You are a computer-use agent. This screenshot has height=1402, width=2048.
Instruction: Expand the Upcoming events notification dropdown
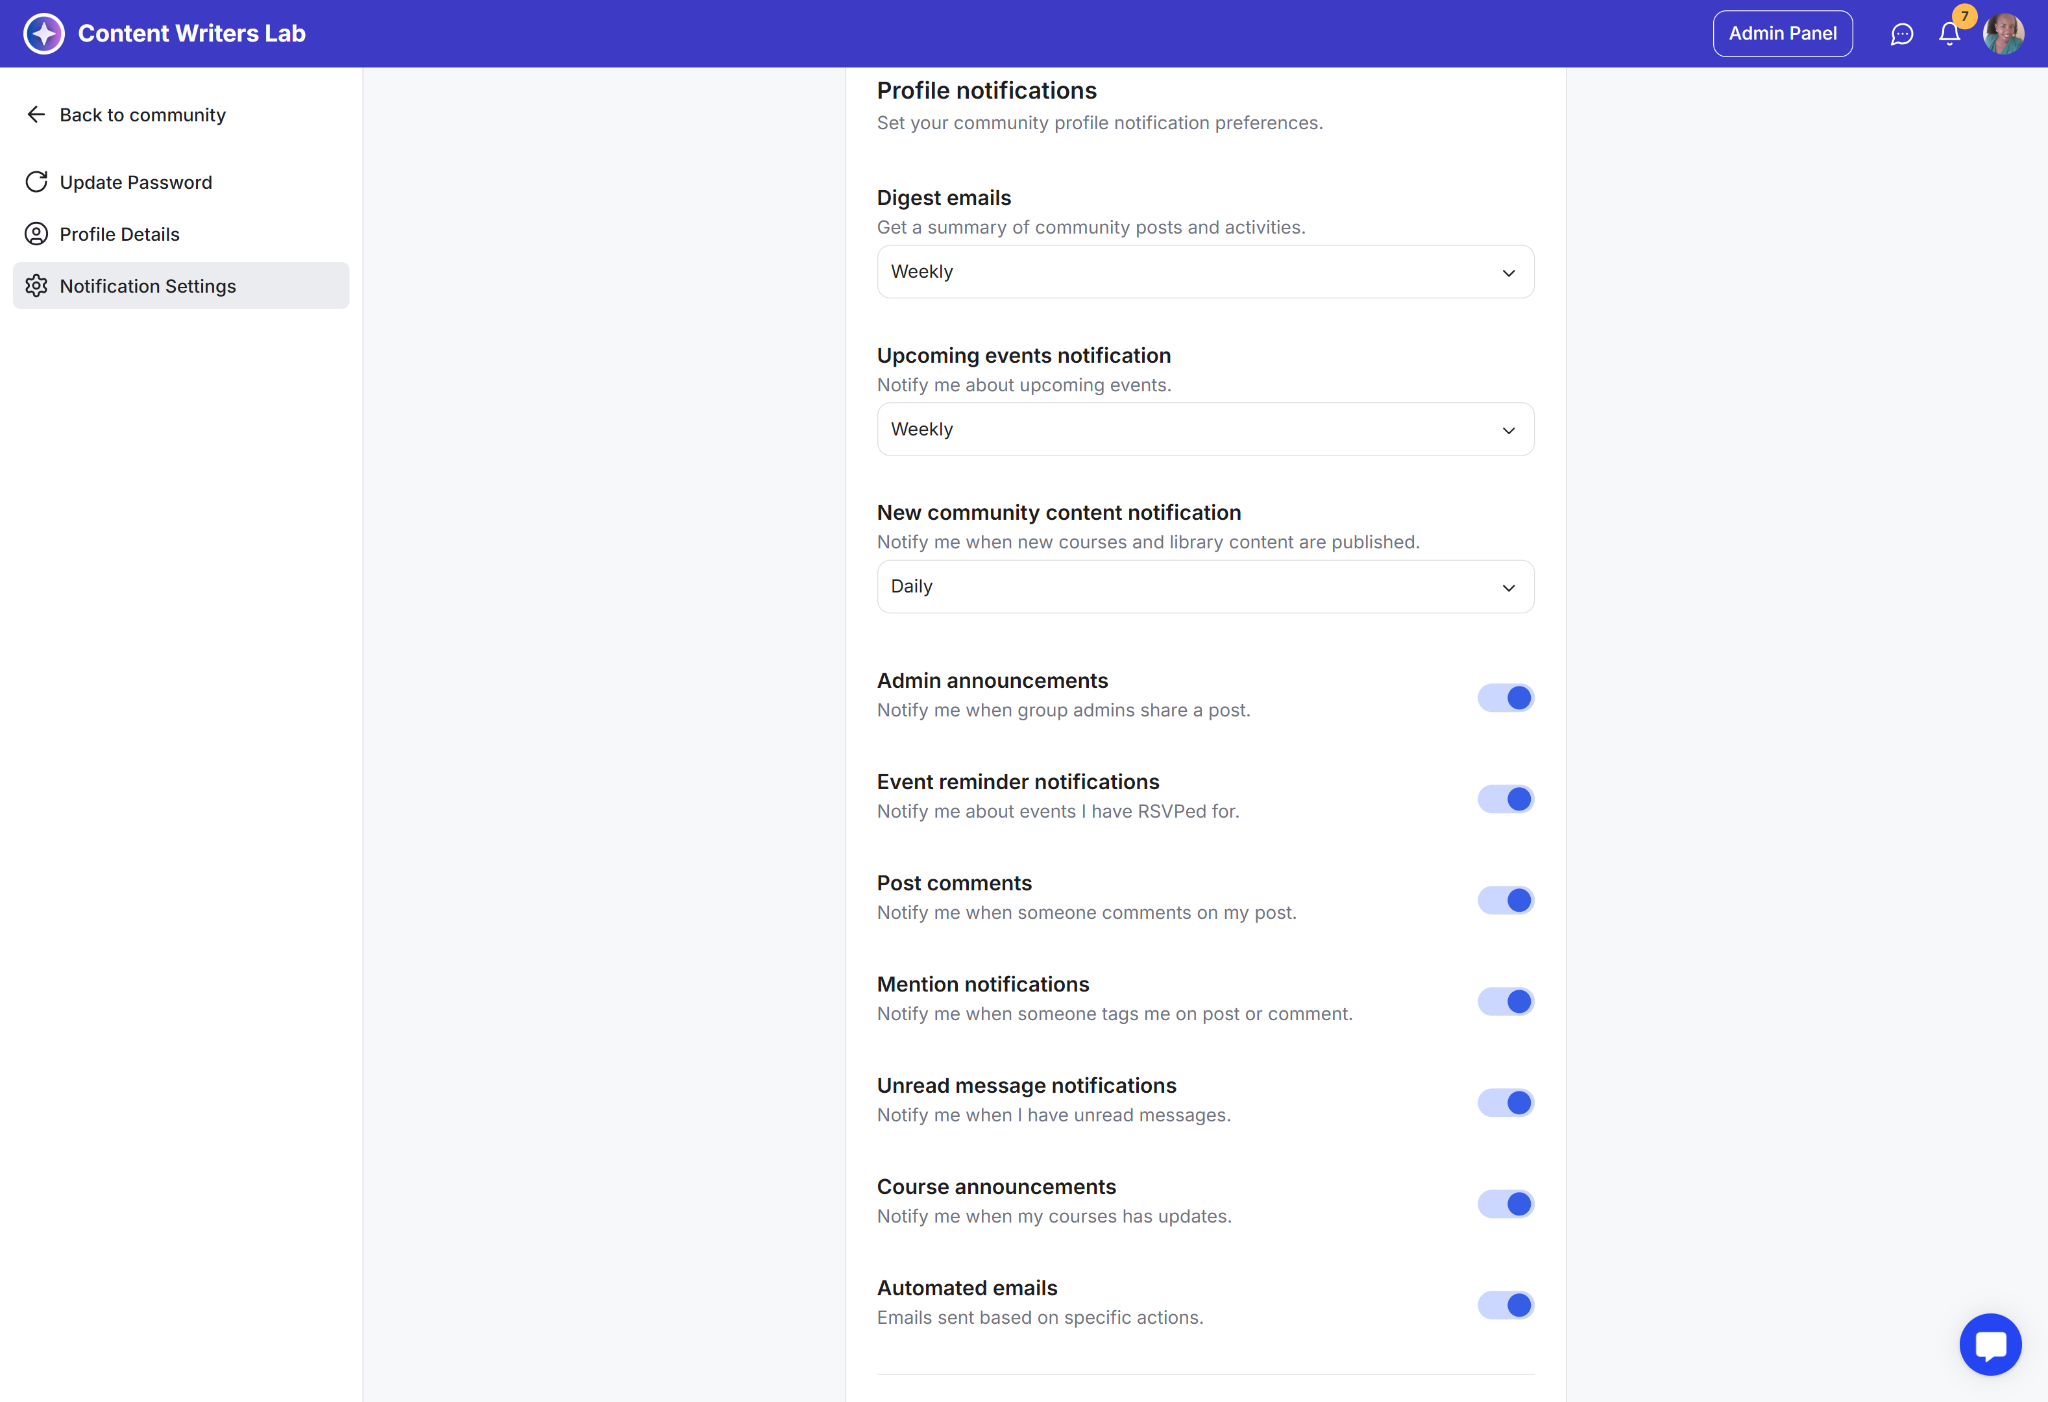[x=1205, y=429]
